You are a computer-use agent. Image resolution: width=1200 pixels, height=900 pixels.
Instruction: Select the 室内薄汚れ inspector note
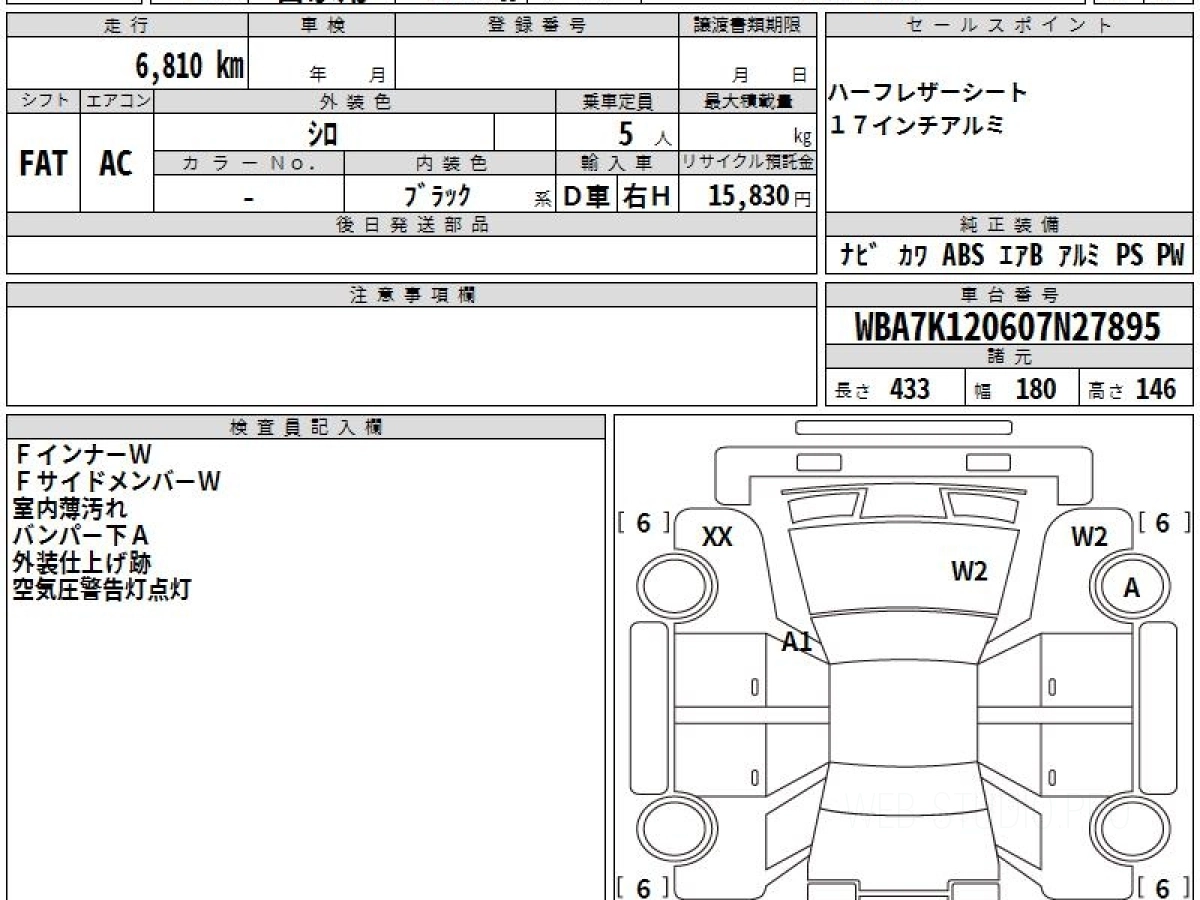(x=70, y=509)
